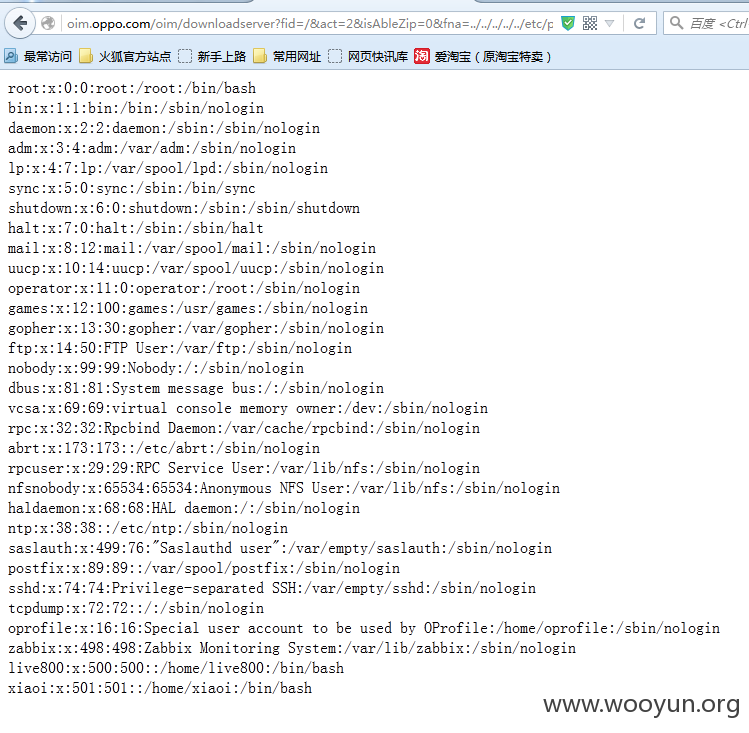Click the line starting 'sshd:x:74:74'
The width and height of the screenshot is (749, 733).
coord(272,588)
